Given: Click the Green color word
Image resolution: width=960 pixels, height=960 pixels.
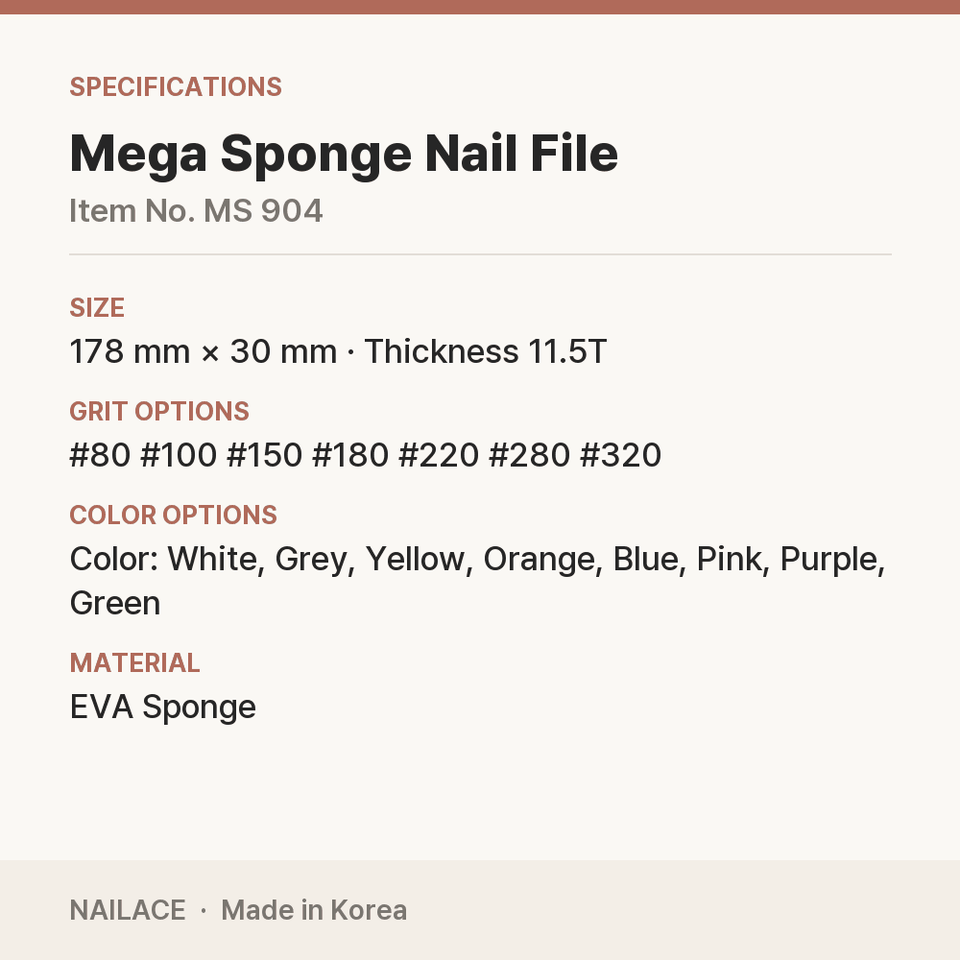Looking at the screenshot, I should coord(115,603).
